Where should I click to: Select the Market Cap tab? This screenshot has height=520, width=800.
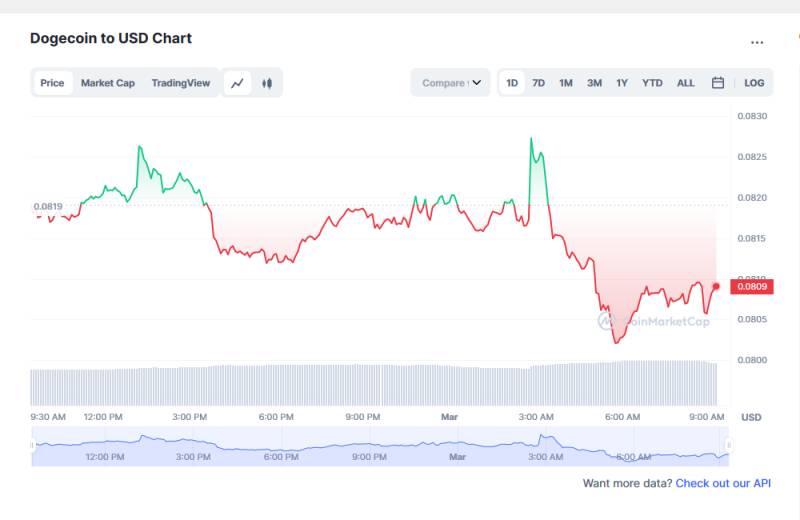[x=108, y=83]
